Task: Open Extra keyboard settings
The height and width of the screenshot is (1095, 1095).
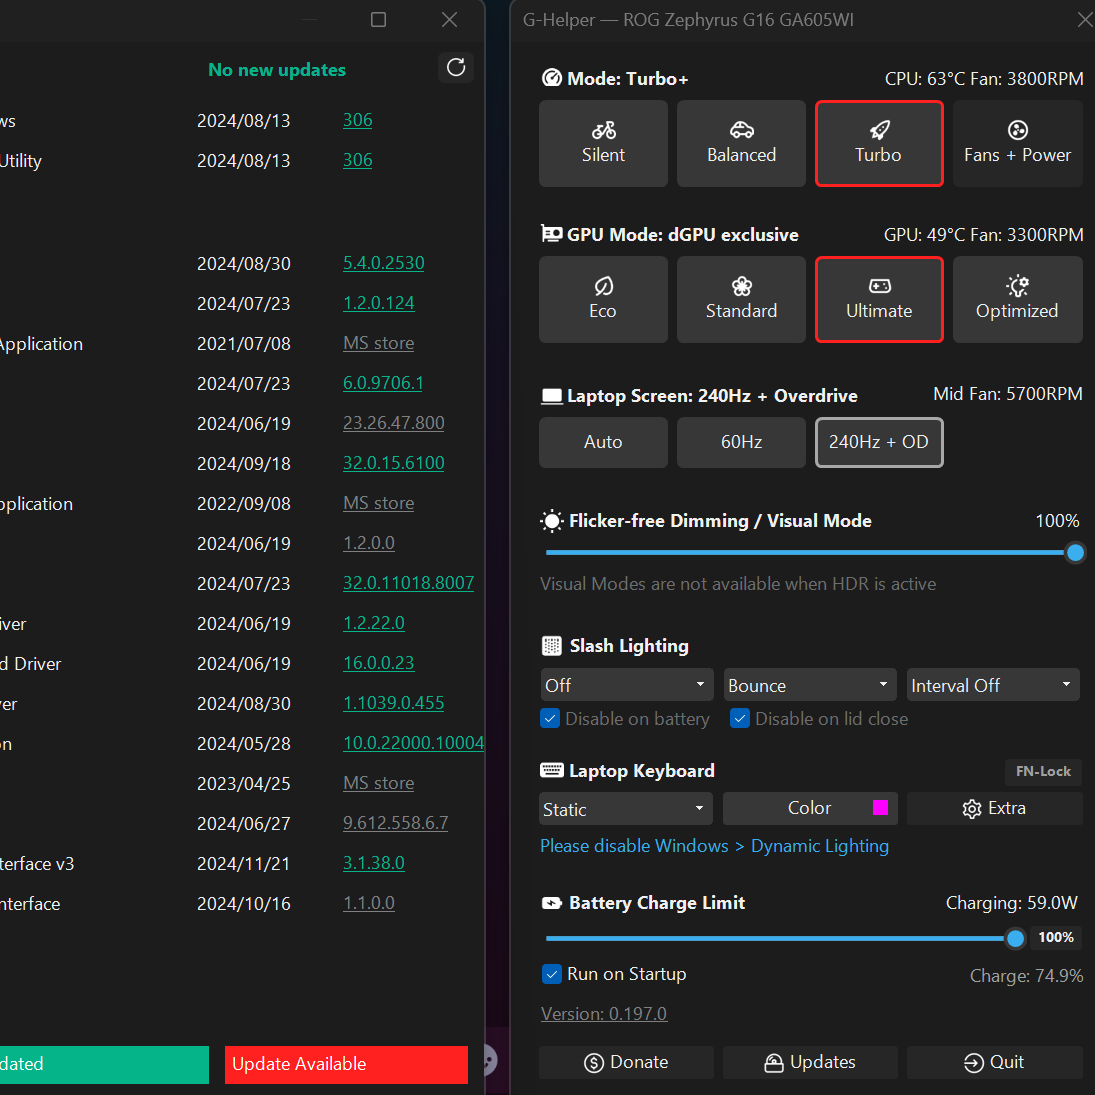Action: pos(994,808)
